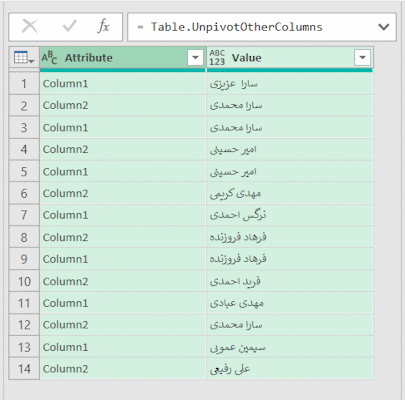Click value مهدی عبادی in row 11
The image size is (405, 400).
290,303
